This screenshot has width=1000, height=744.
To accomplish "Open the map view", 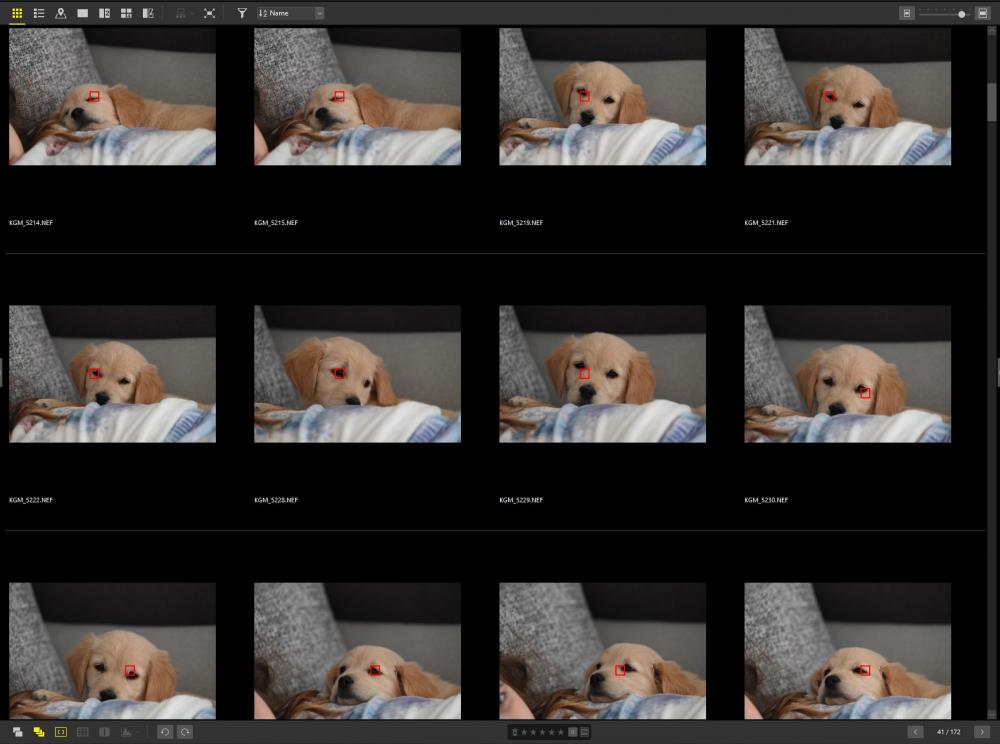I will point(61,13).
